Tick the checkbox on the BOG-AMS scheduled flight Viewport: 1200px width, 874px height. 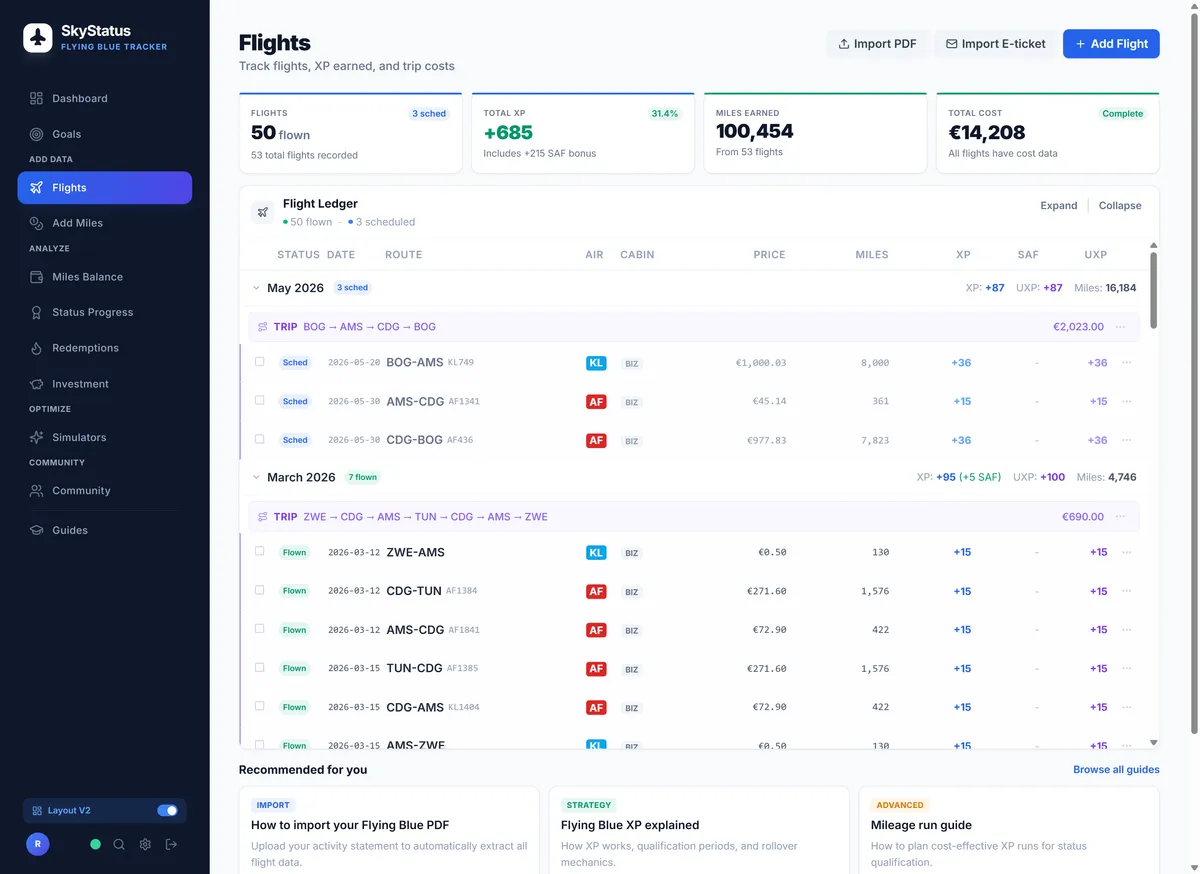coord(260,362)
